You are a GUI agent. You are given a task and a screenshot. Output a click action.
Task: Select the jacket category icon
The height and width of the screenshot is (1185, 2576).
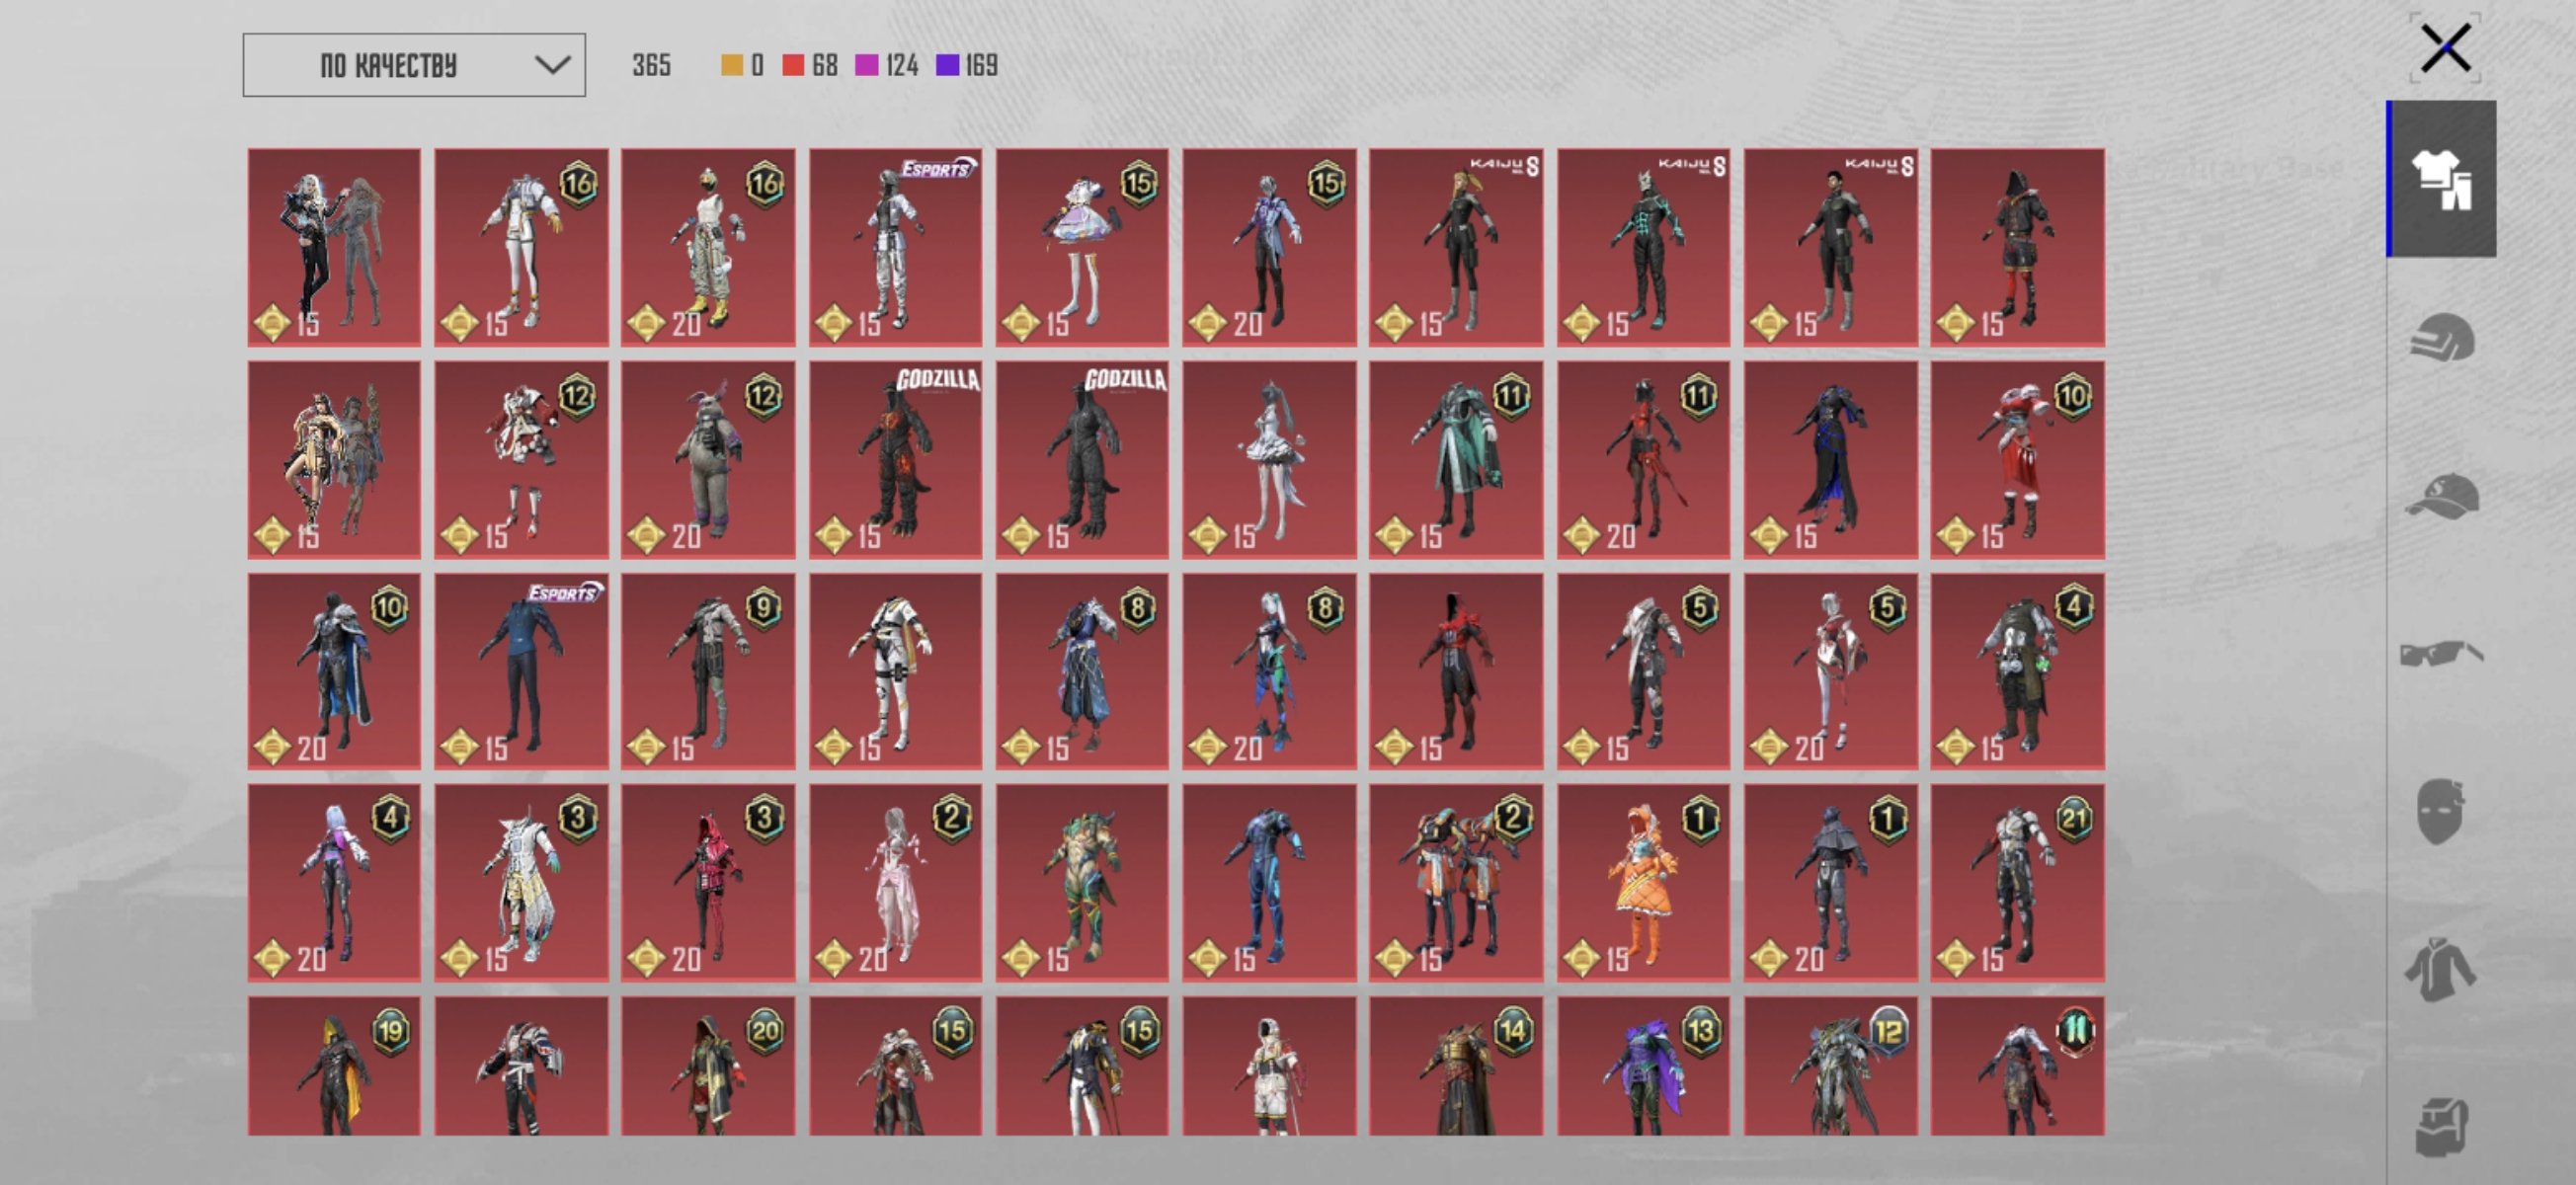(x=2440, y=968)
